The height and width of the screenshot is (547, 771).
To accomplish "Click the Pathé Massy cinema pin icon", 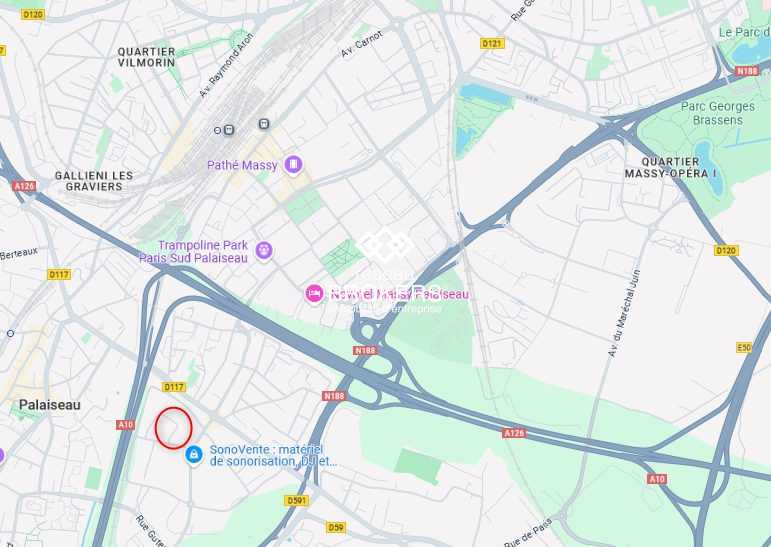I will point(294,164).
